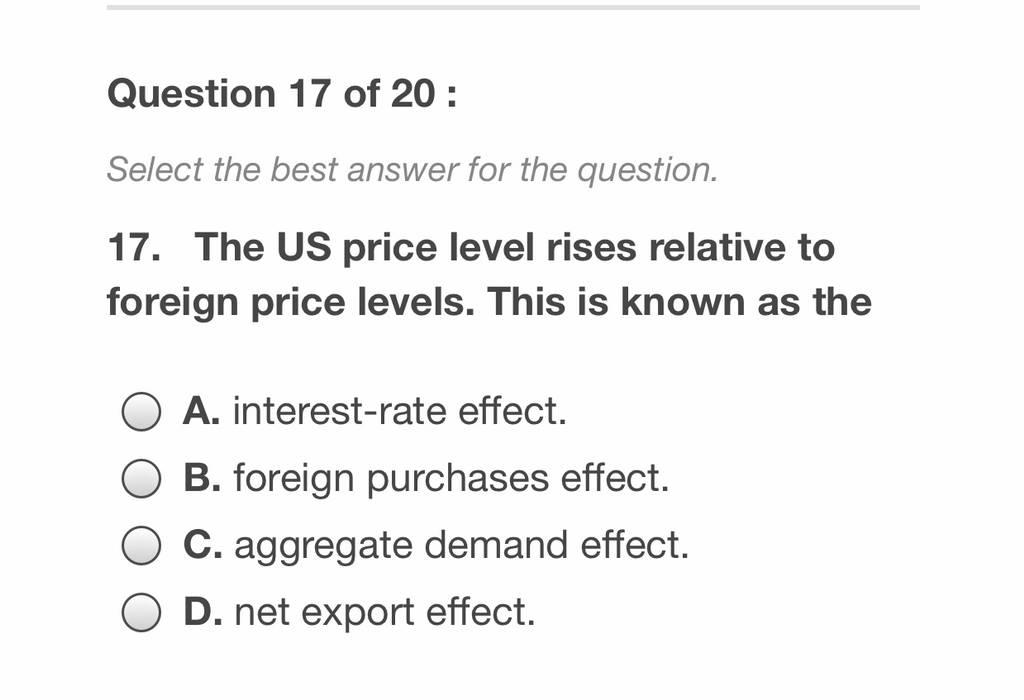
Task: Click the bold letter "B." label
Action: (202, 477)
